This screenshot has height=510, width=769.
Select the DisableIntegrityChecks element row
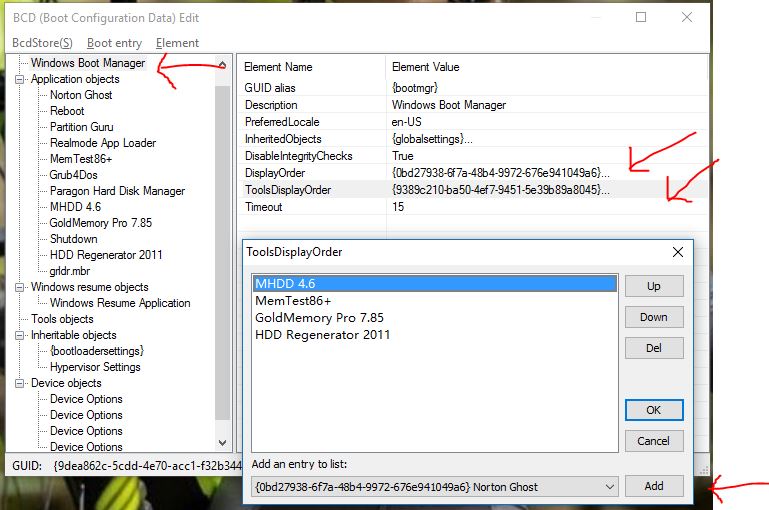[x=473, y=156]
